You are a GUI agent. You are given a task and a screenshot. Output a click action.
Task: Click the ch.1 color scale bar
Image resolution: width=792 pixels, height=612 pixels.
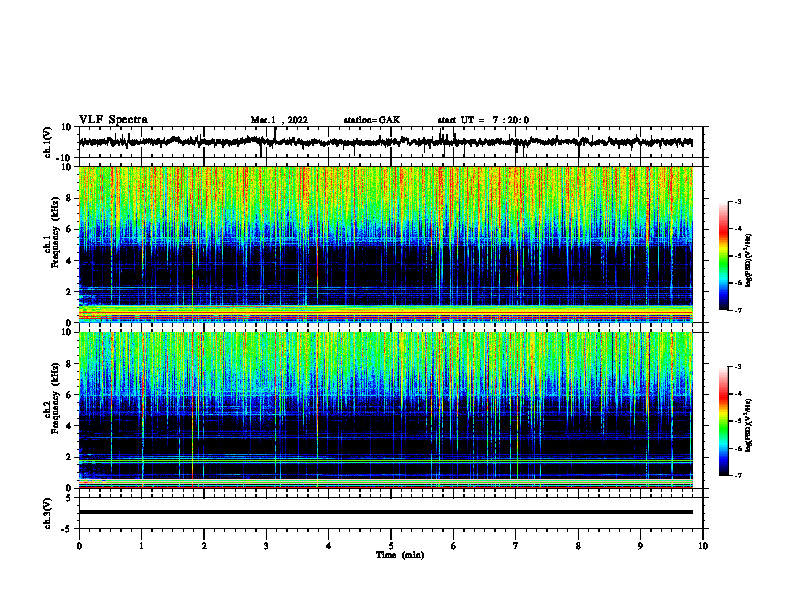pyautogui.click(x=723, y=256)
